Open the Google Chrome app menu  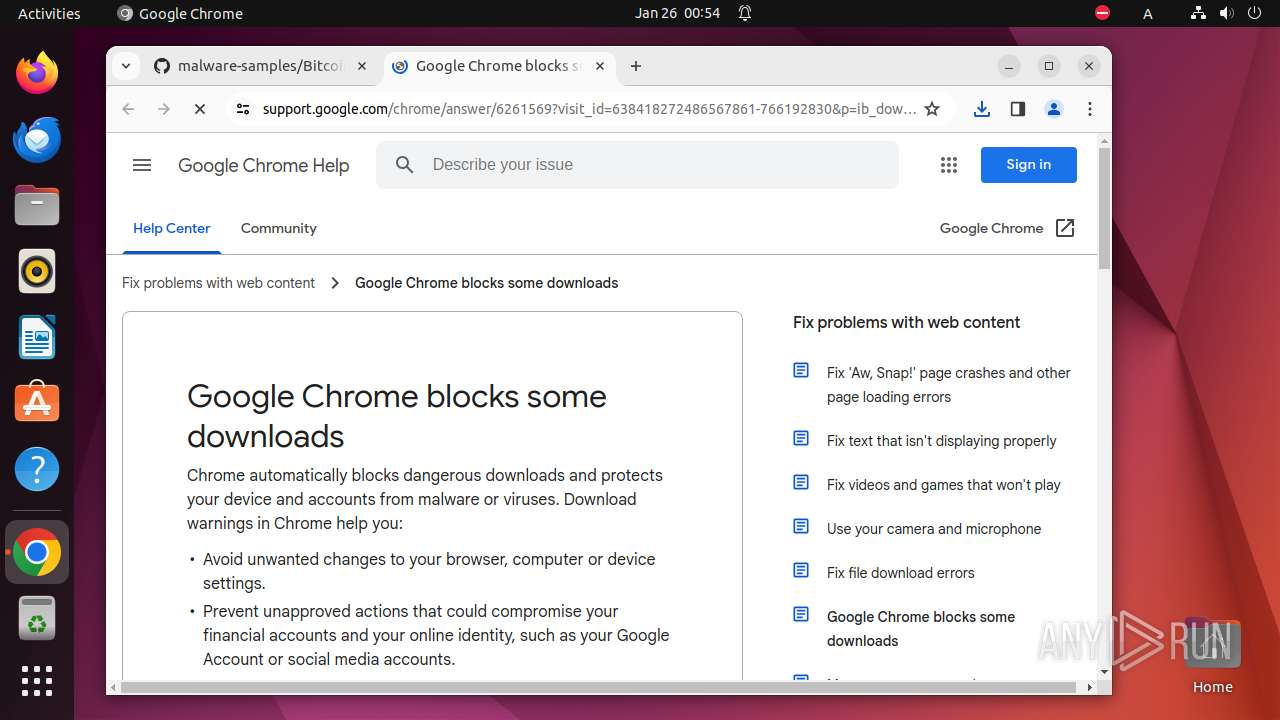[180, 13]
